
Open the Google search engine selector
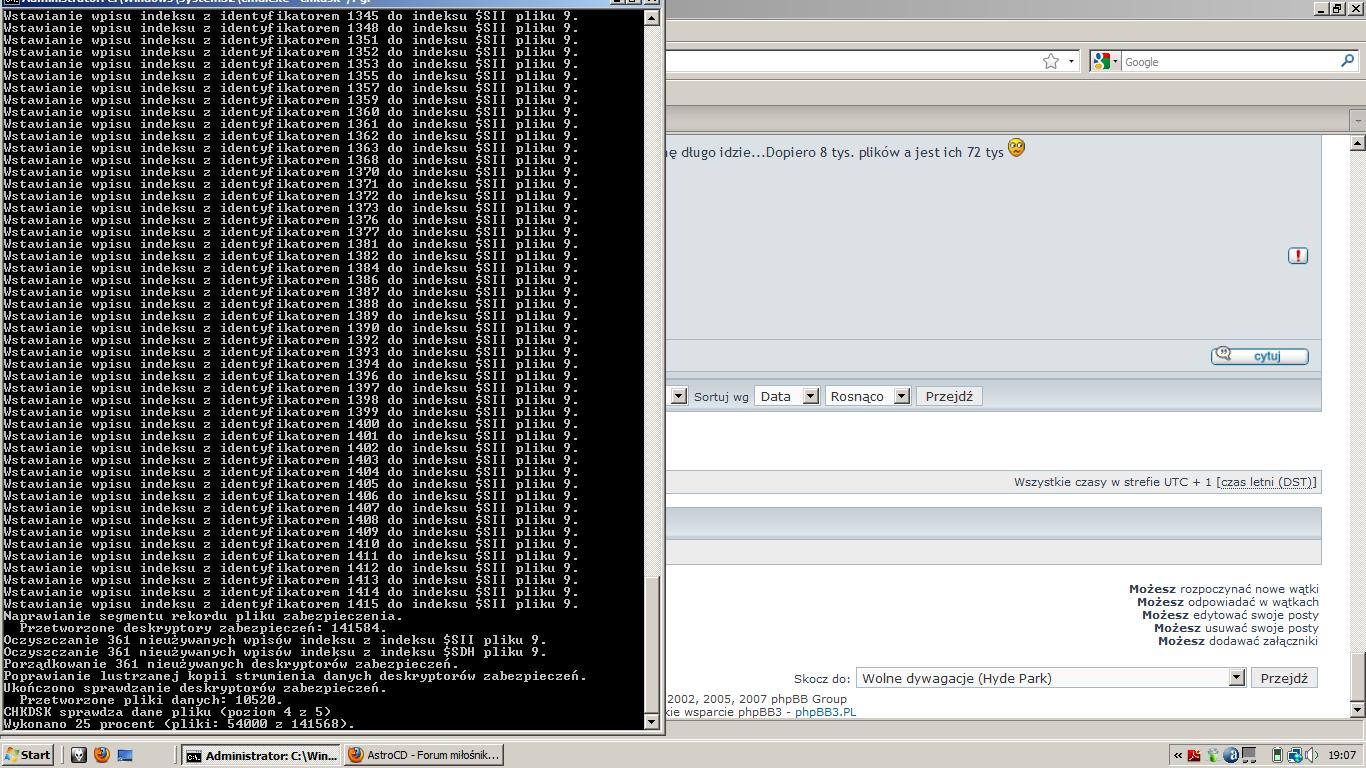[1105, 62]
